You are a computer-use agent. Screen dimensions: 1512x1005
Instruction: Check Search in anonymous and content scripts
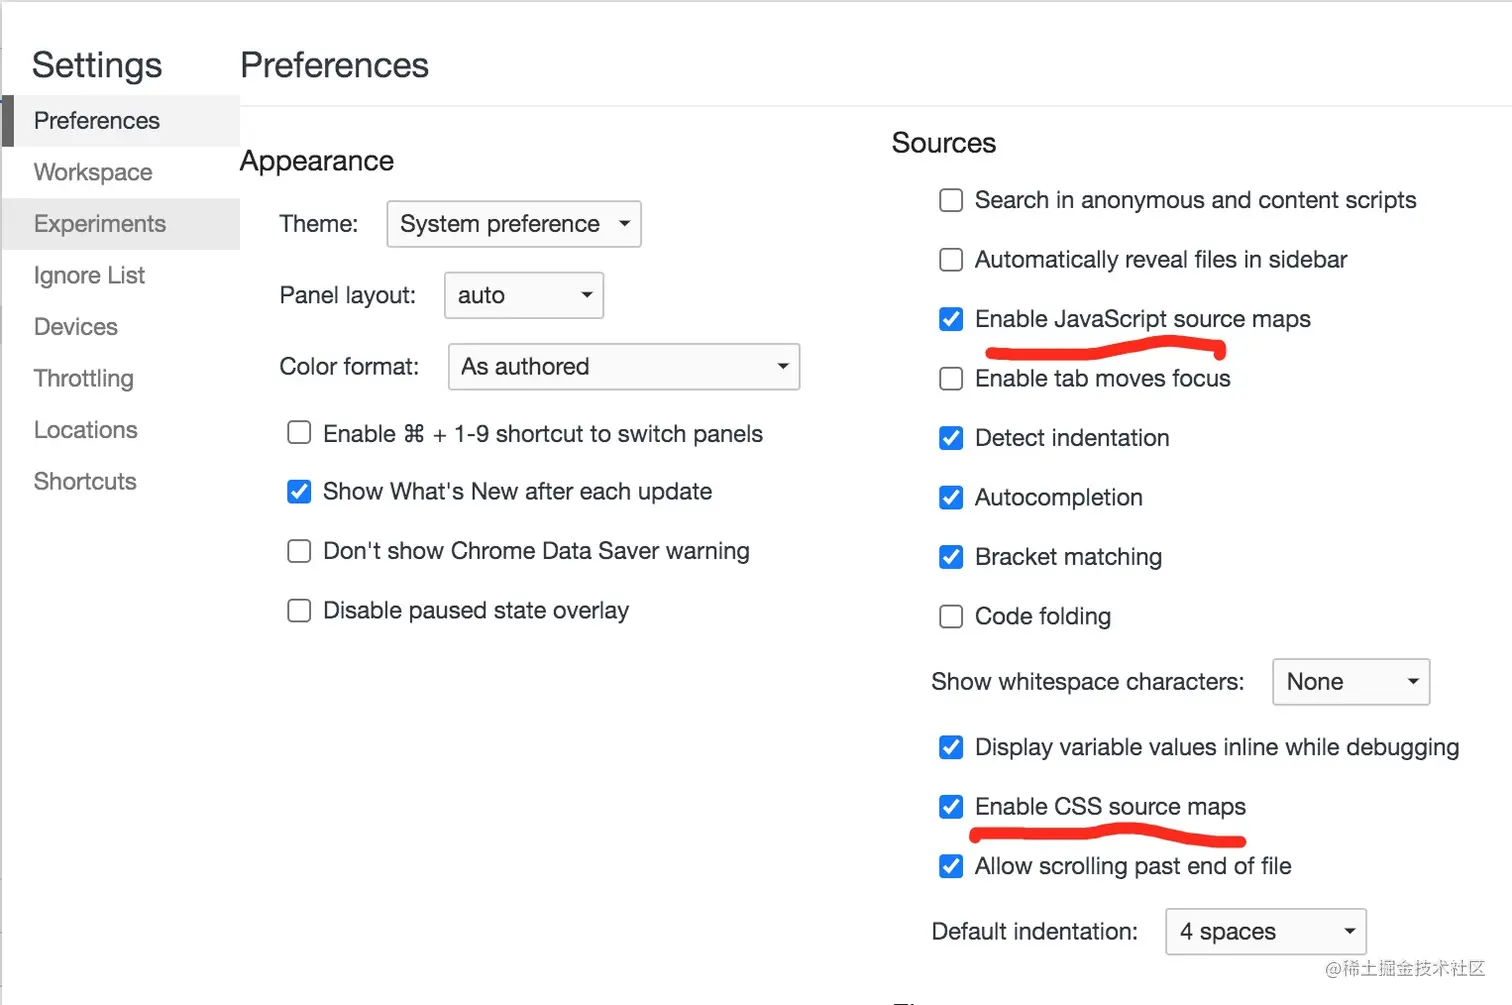pyautogui.click(x=951, y=200)
